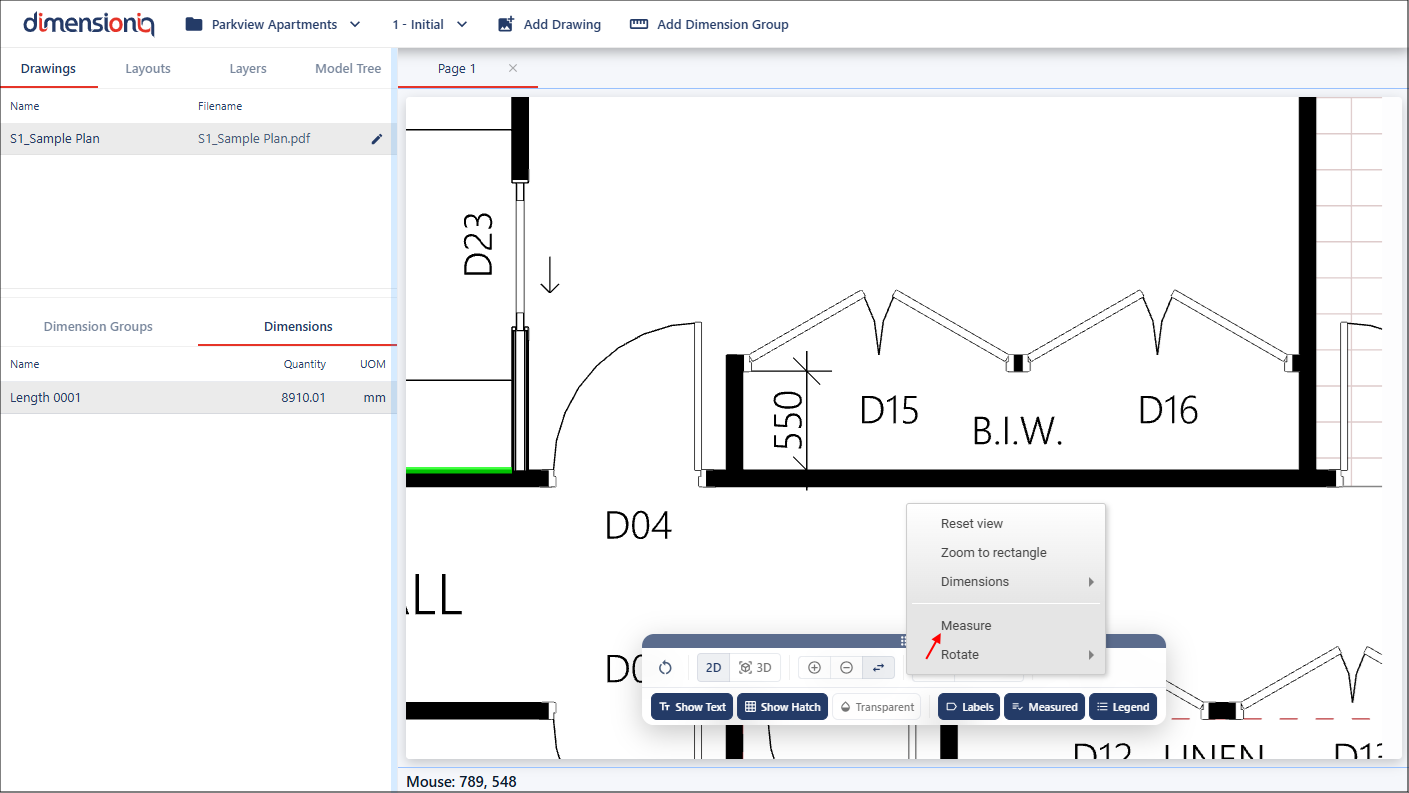The width and height of the screenshot is (1409, 793).
Task: Open the '1 - Initial' revision dropdown
Action: (430, 24)
